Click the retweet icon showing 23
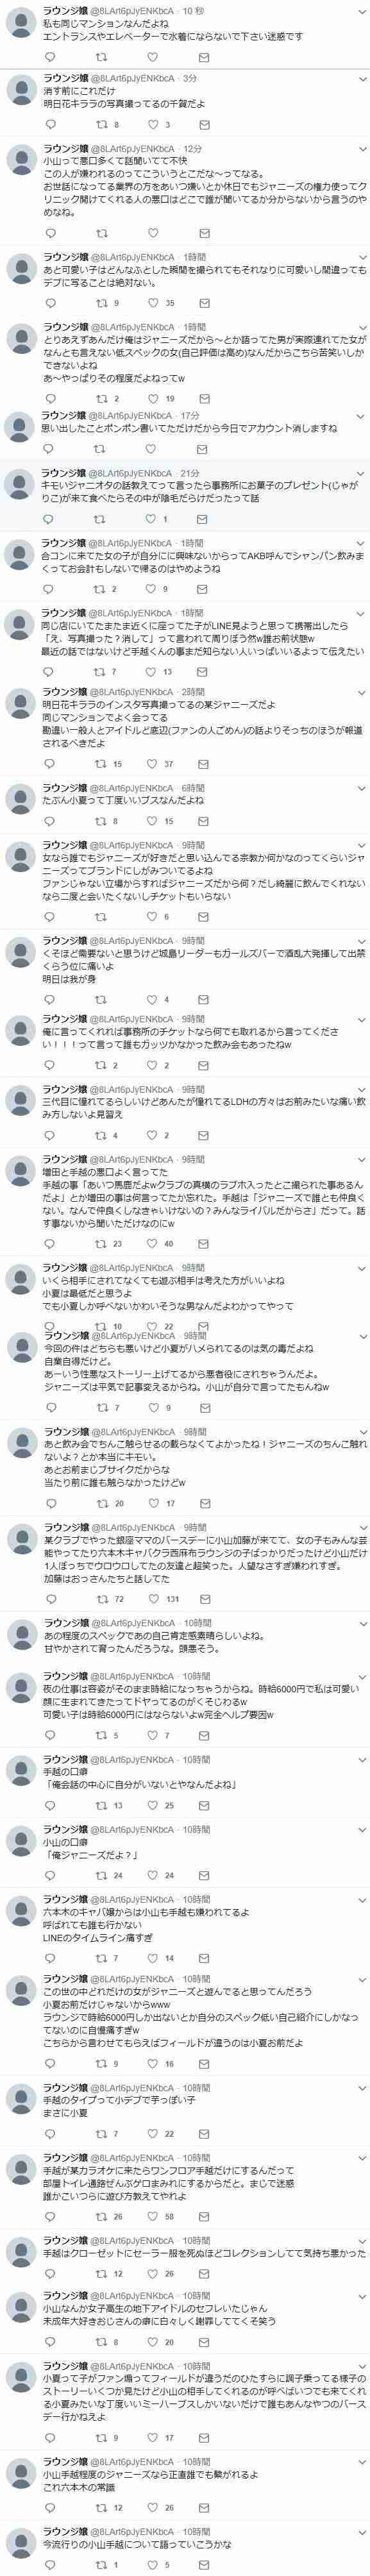 98,1243
